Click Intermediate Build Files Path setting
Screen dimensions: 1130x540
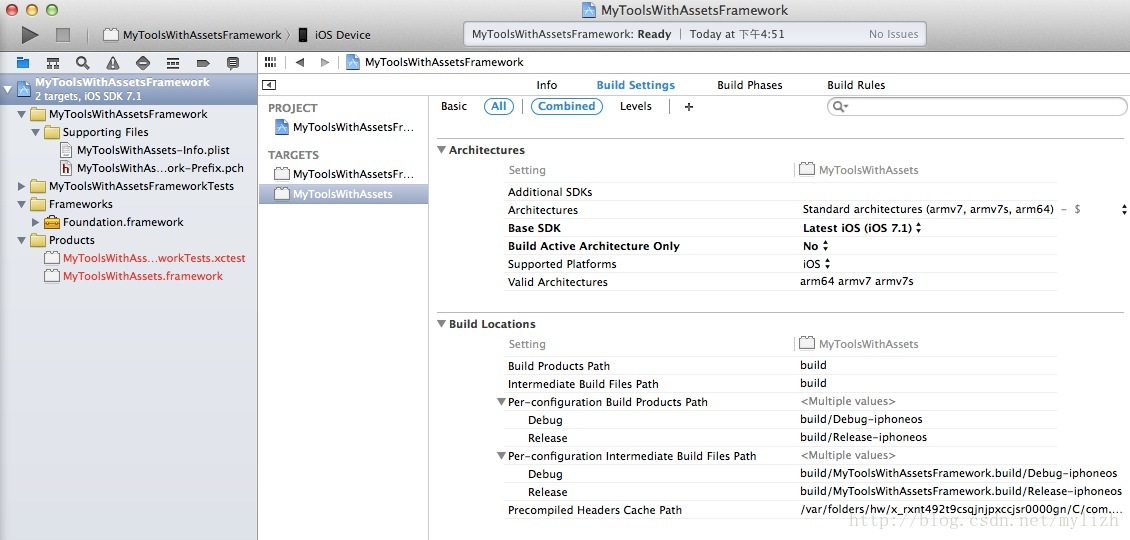coord(583,384)
